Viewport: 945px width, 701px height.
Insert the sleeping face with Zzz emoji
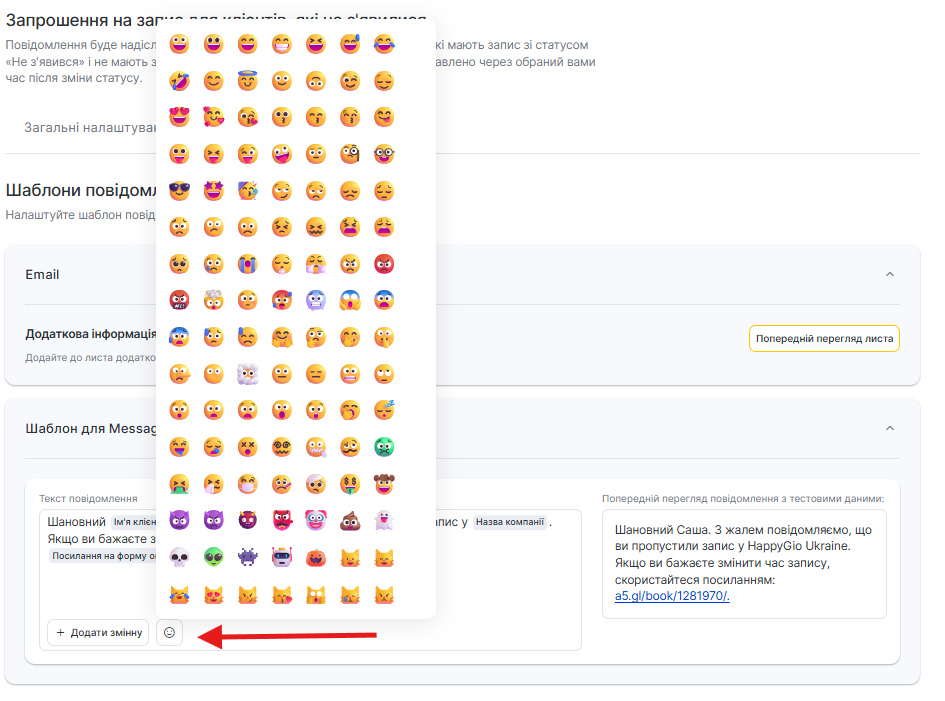click(x=384, y=410)
